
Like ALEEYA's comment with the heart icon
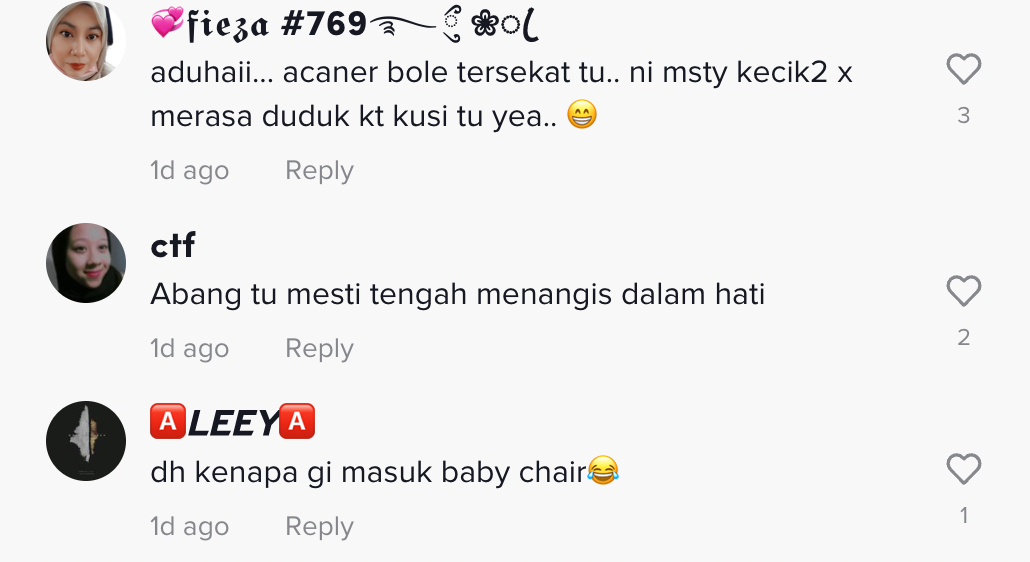click(x=963, y=469)
